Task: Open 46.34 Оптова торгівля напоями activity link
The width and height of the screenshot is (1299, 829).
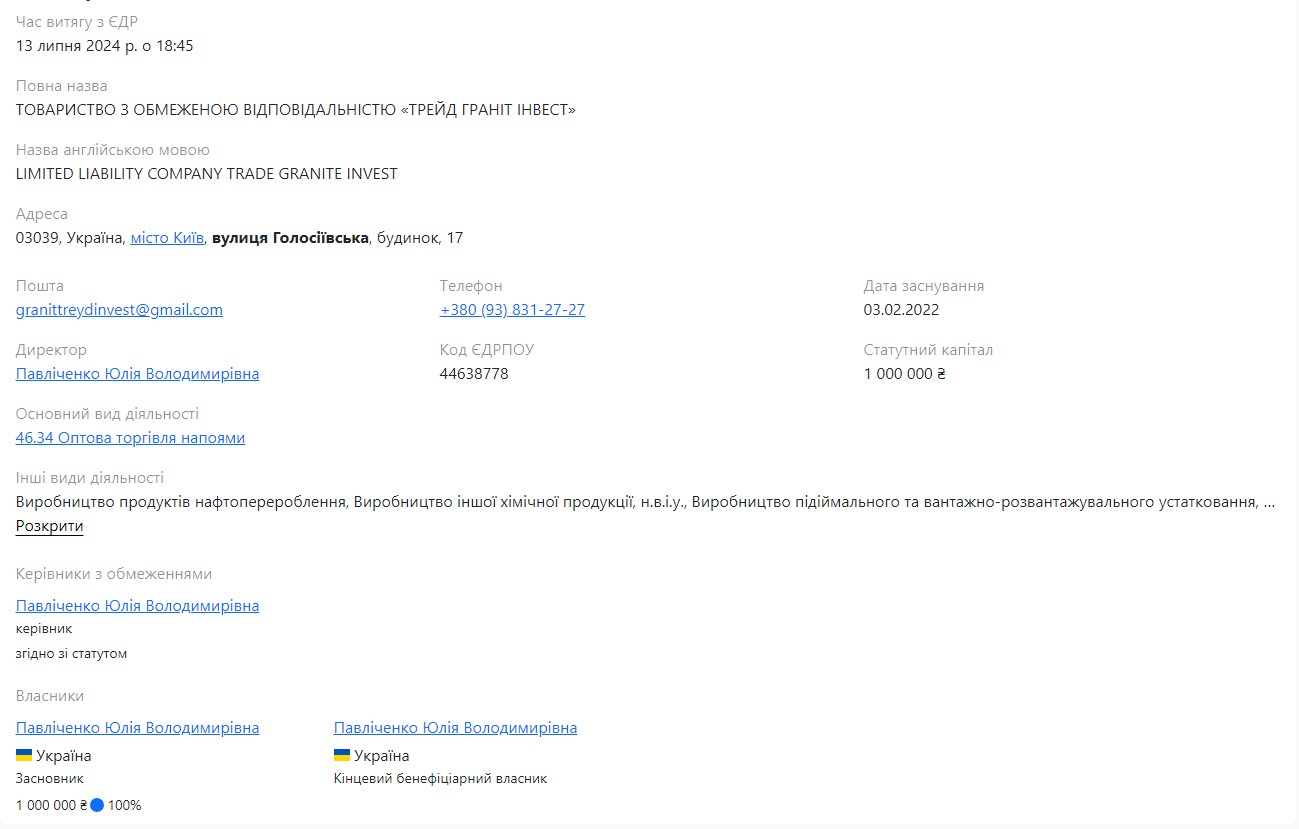Action: click(130, 438)
